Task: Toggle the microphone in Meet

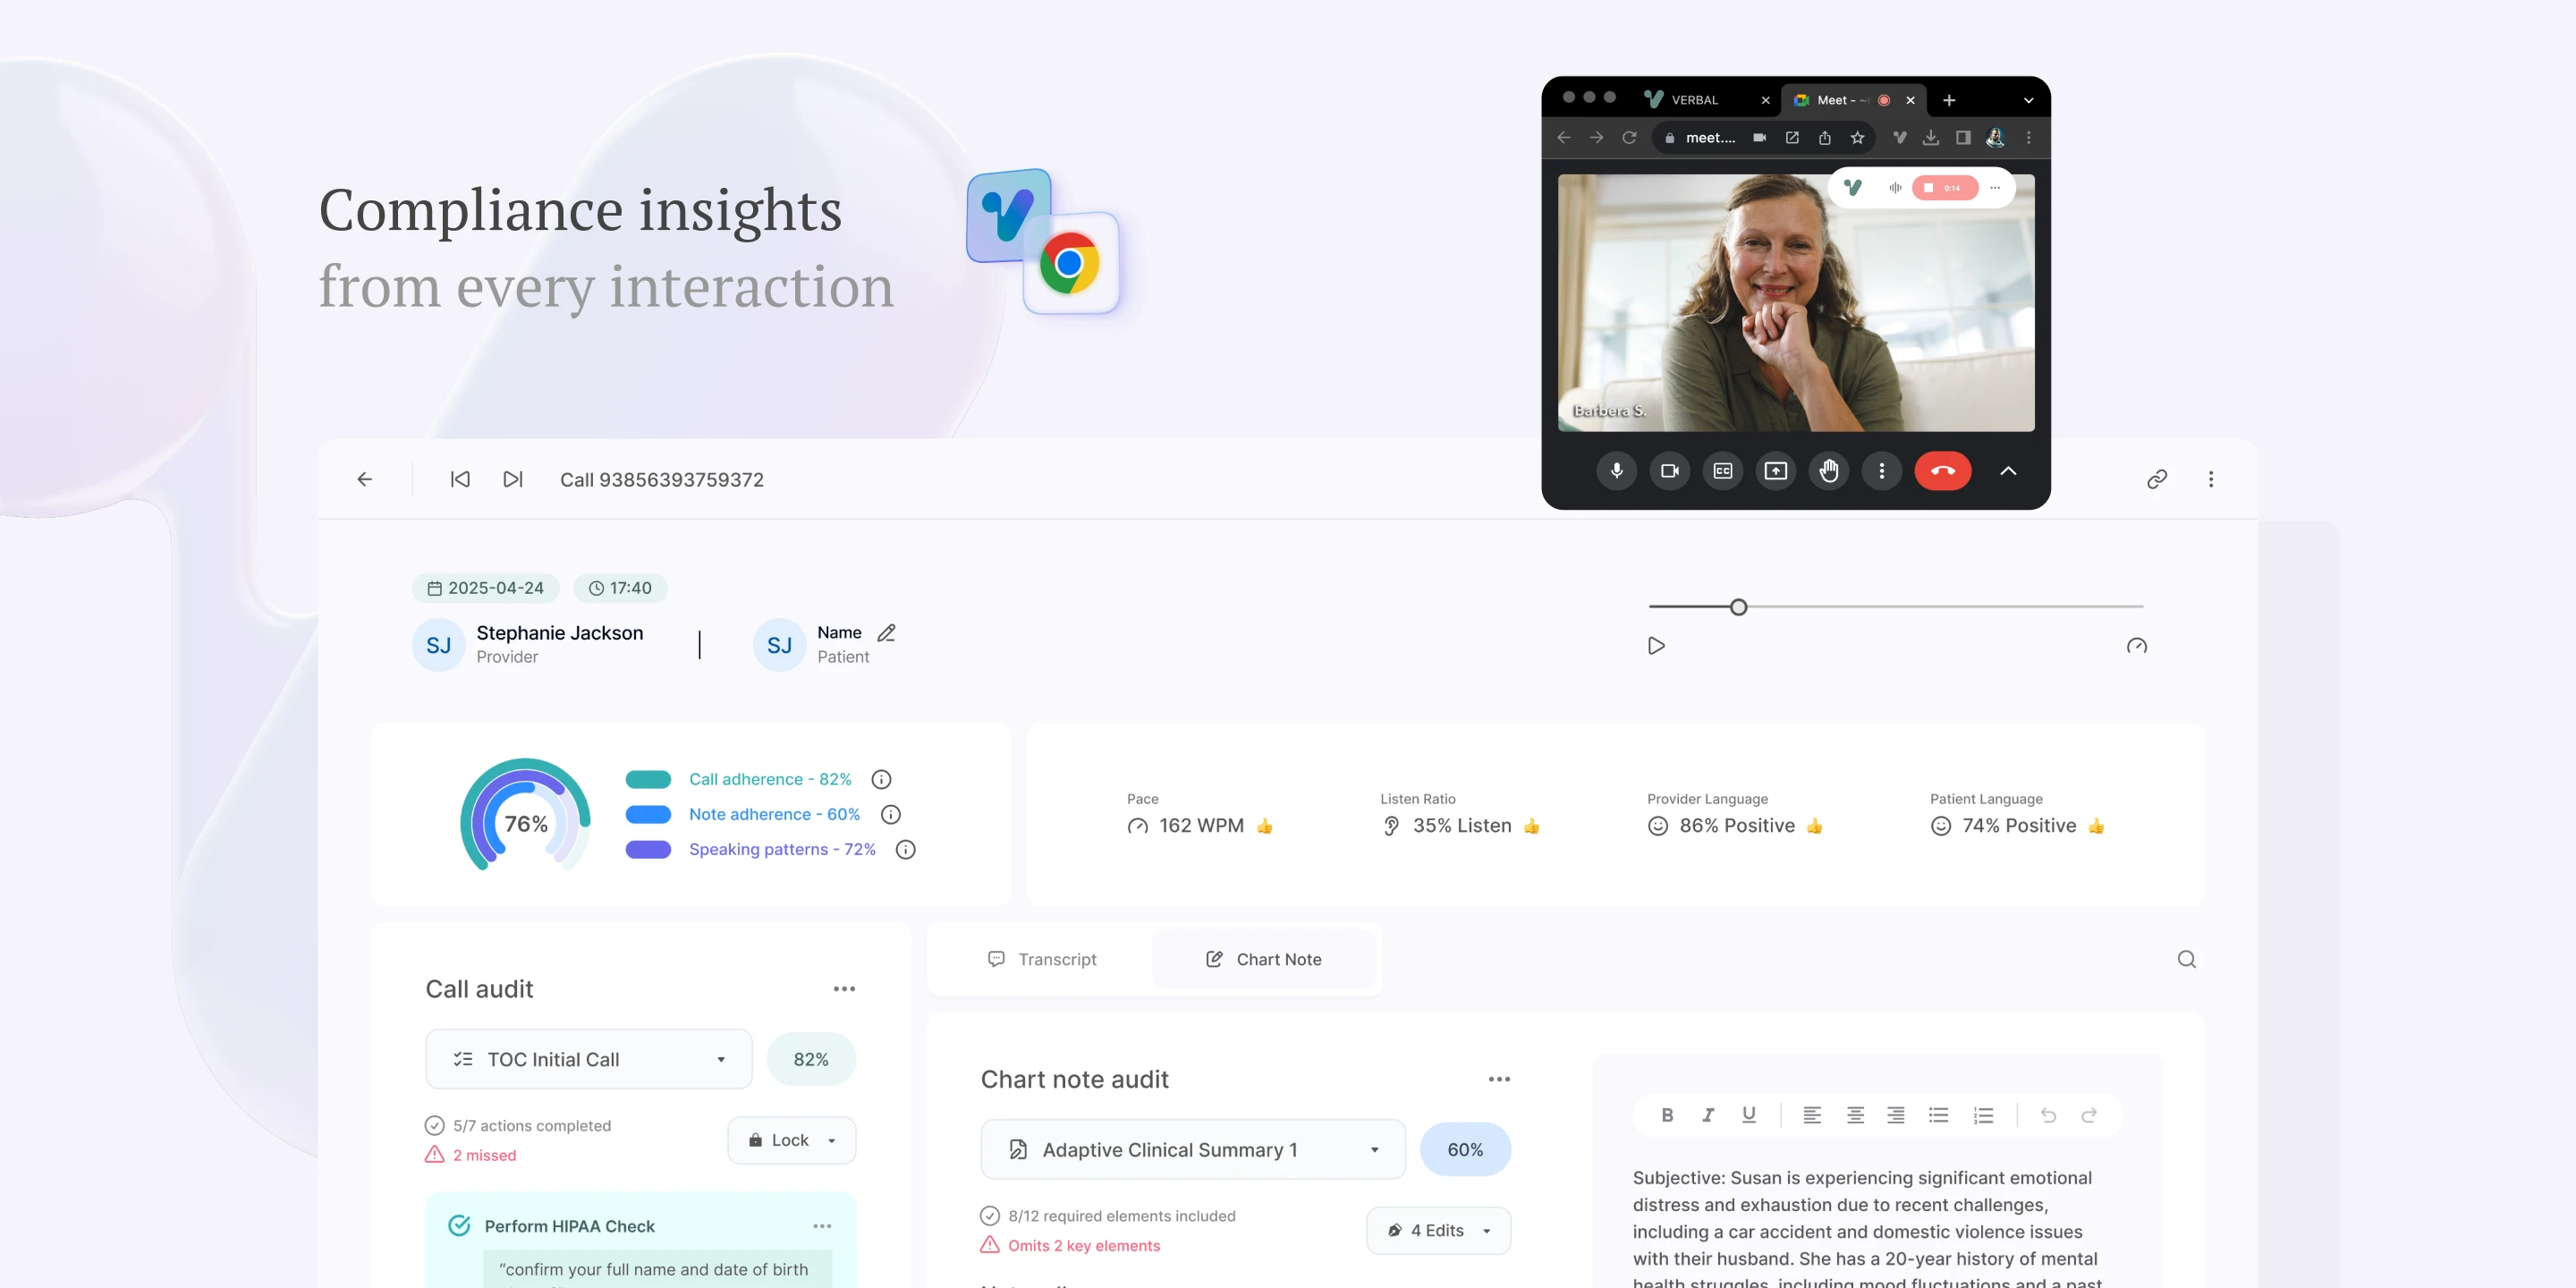Action: pyautogui.click(x=1616, y=471)
